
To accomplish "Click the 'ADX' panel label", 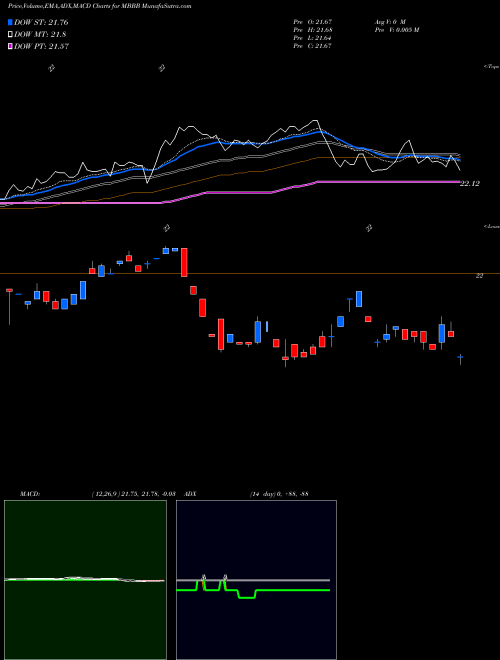I will pyautogui.click(x=190, y=494).
